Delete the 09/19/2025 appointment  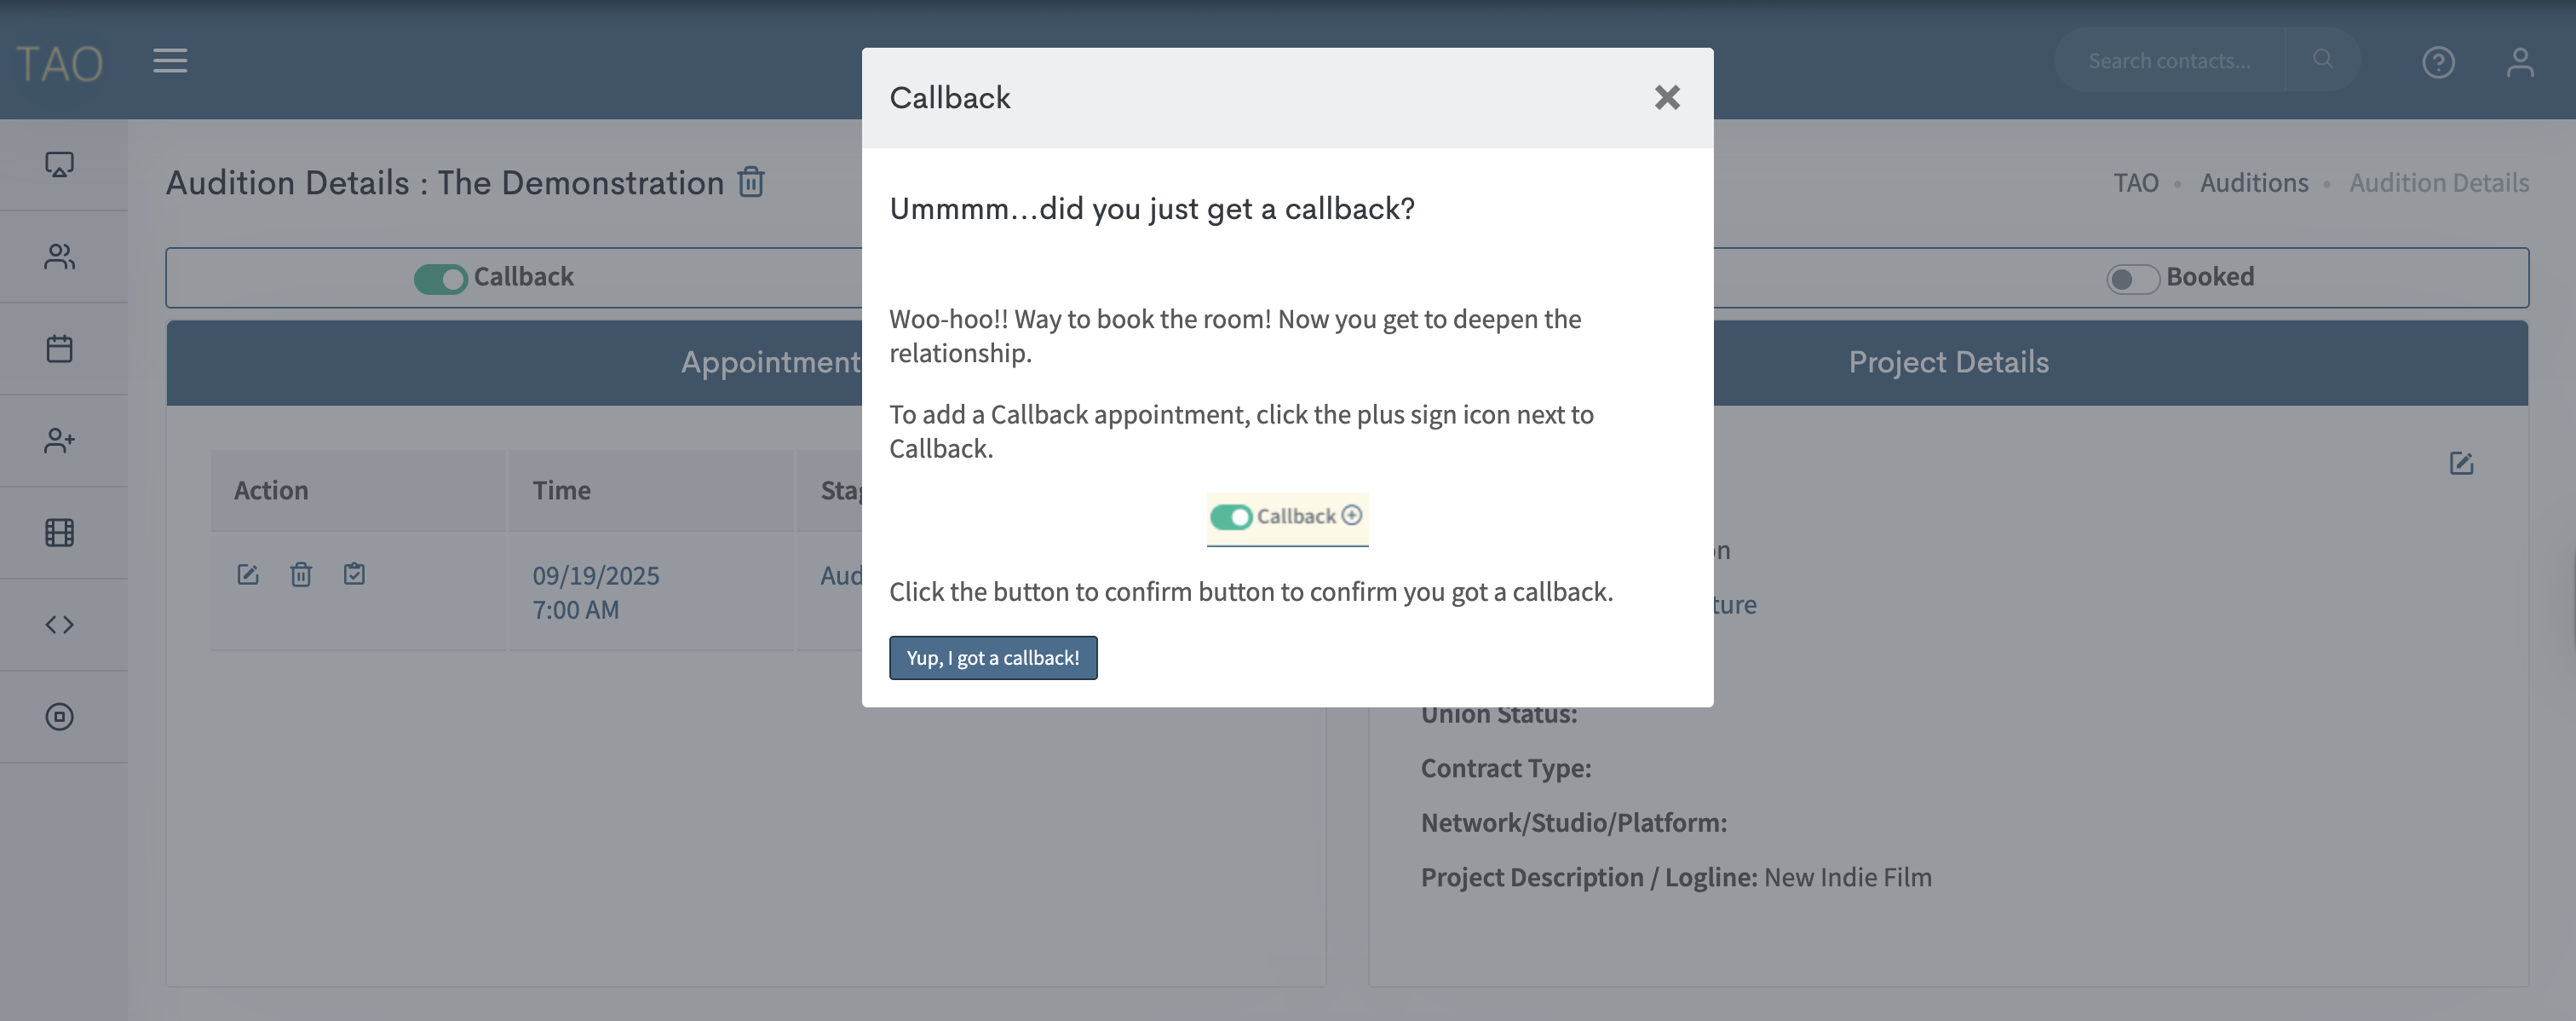tap(301, 574)
